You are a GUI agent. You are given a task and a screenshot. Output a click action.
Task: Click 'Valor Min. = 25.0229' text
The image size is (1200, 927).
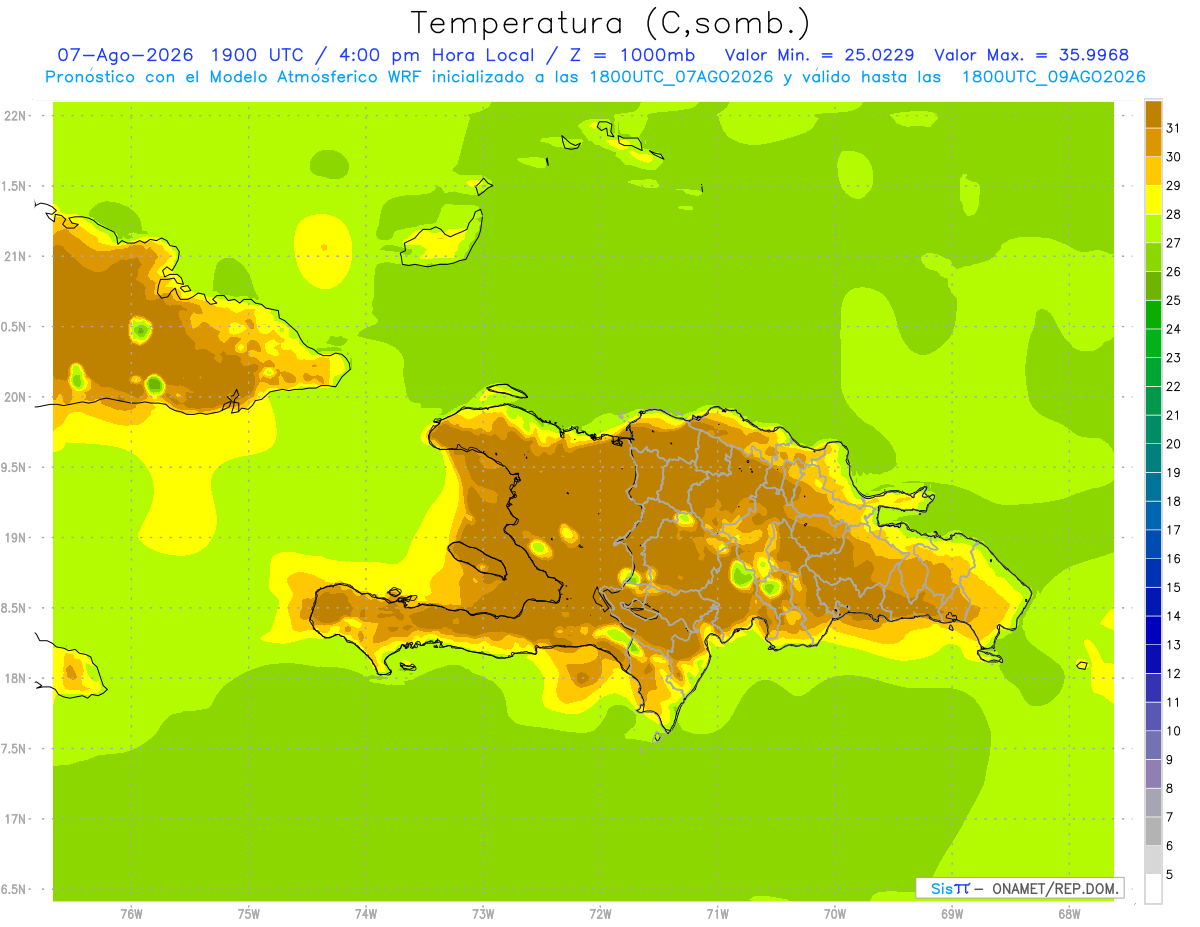tap(819, 55)
